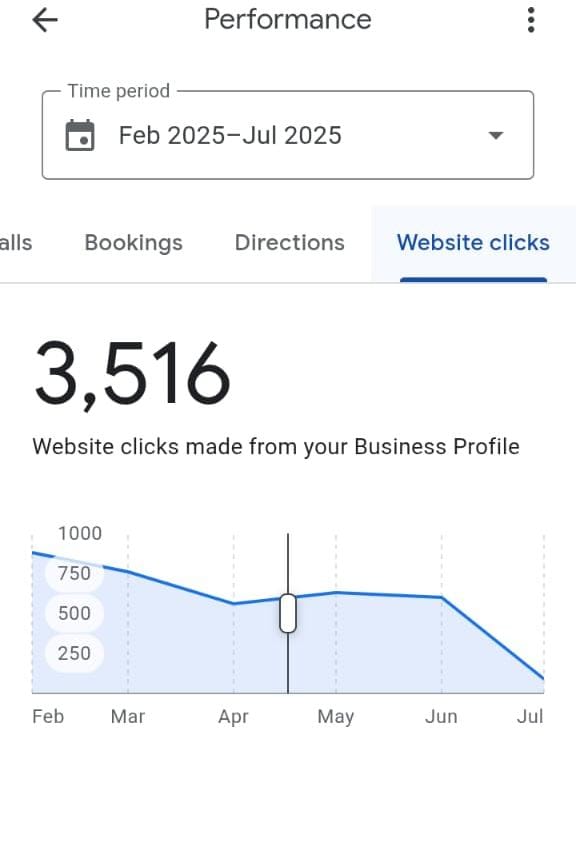
Task: Click the Jun label on chart axis
Action: (x=441, y=716)
